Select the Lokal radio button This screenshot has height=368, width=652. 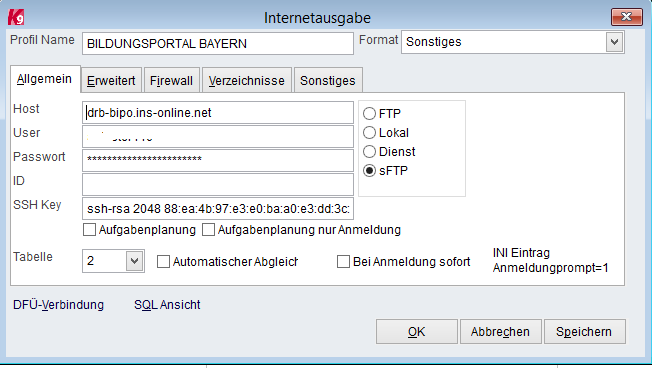coord(369,133)
